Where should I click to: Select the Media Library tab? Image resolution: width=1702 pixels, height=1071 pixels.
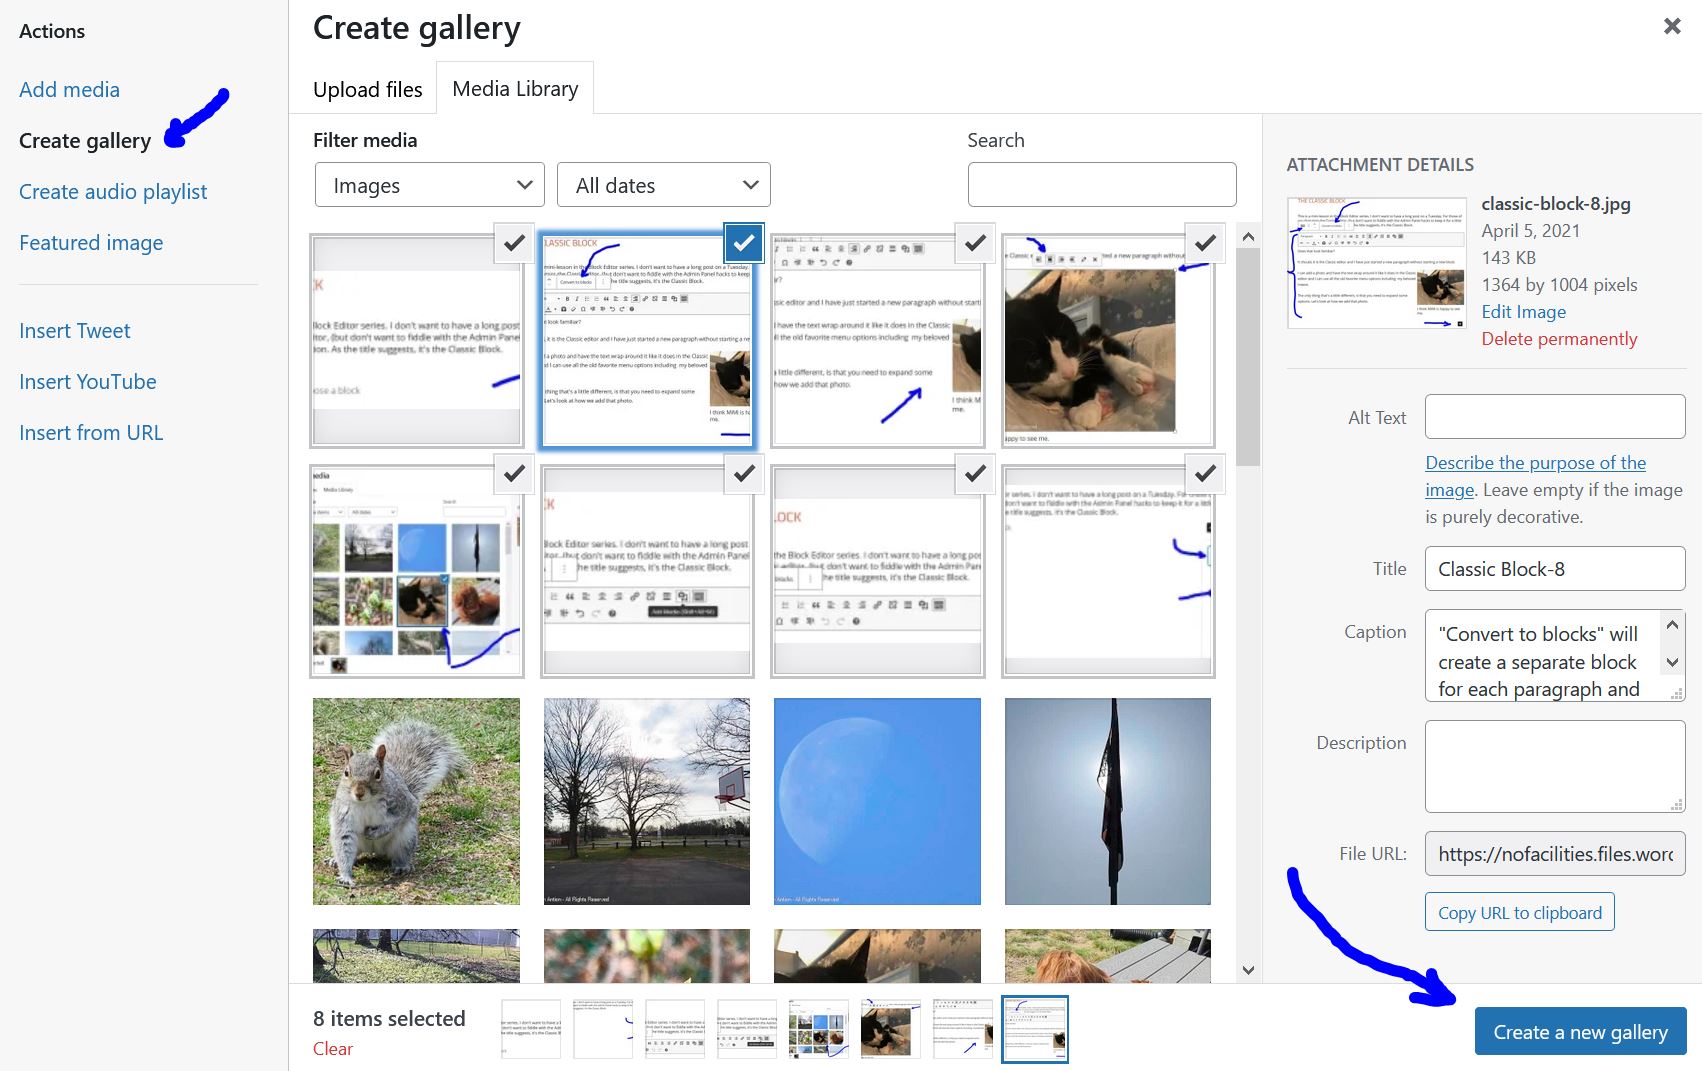click(515, 88)
